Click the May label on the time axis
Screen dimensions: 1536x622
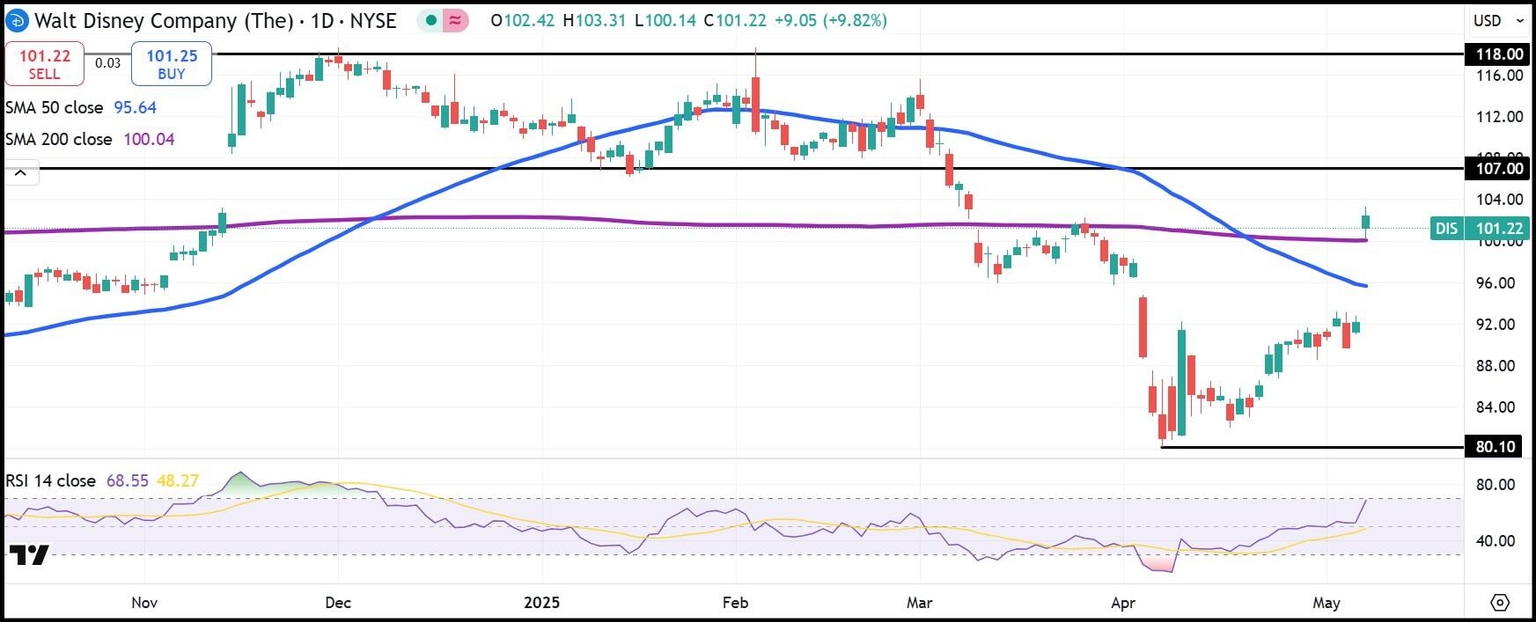(x=1326, y=603)
